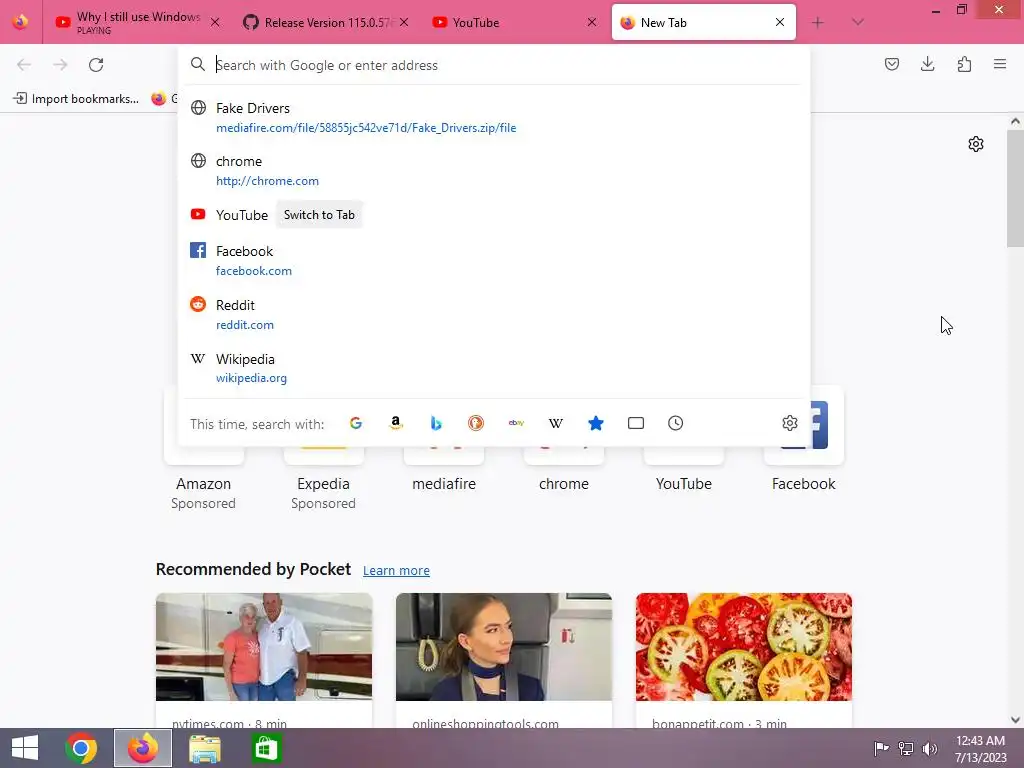Open New Tab page personalize gear

[976, 144]
